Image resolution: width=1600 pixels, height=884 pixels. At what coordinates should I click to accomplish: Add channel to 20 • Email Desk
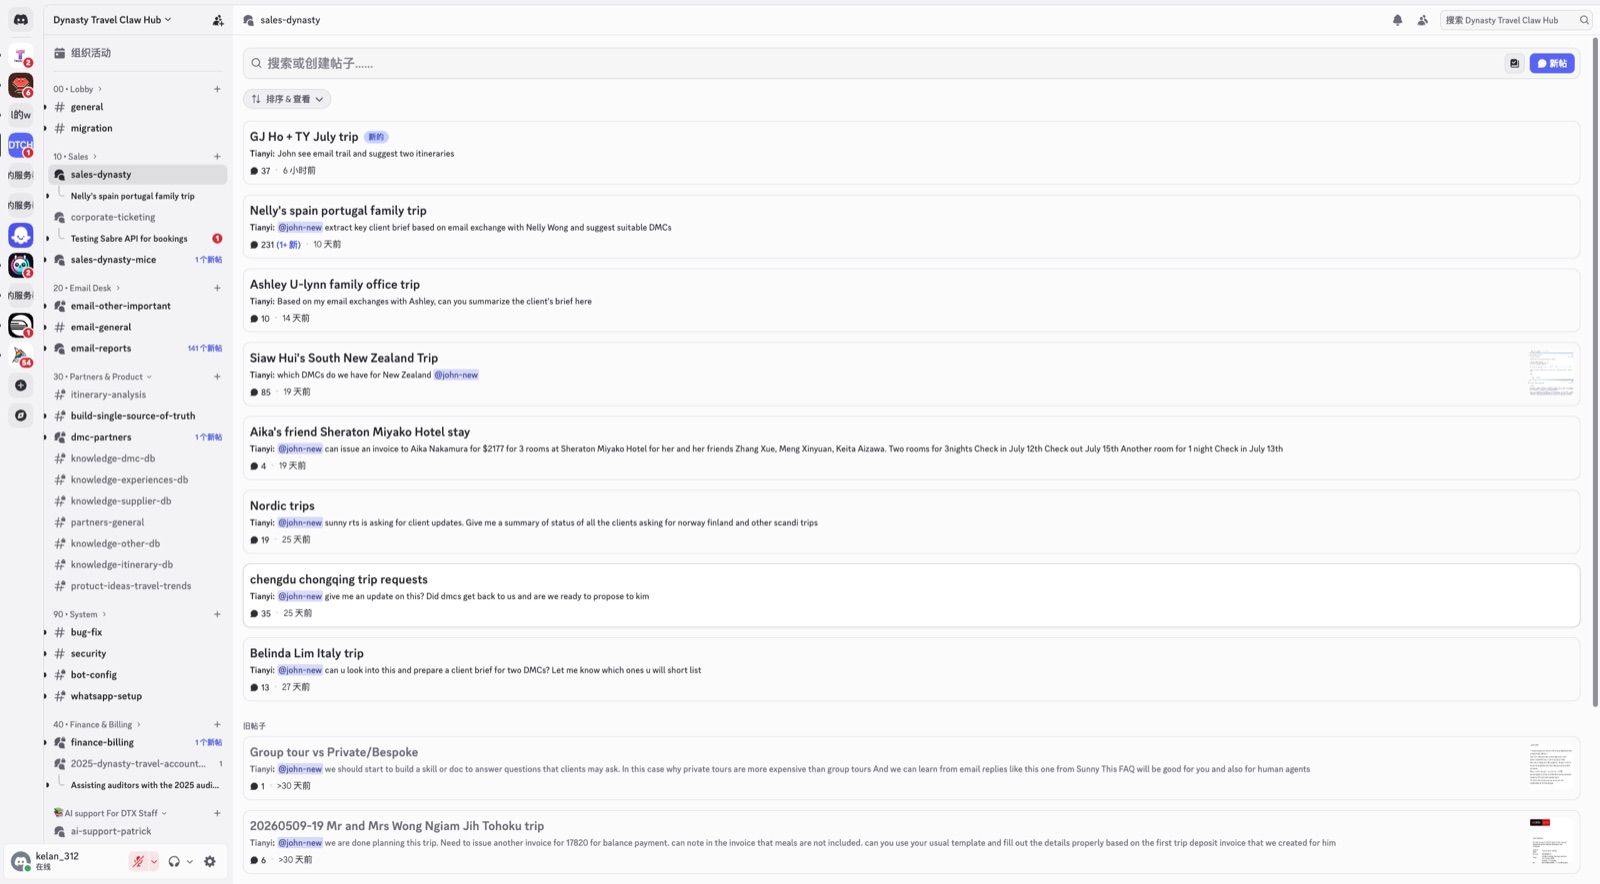coord(217,288)
